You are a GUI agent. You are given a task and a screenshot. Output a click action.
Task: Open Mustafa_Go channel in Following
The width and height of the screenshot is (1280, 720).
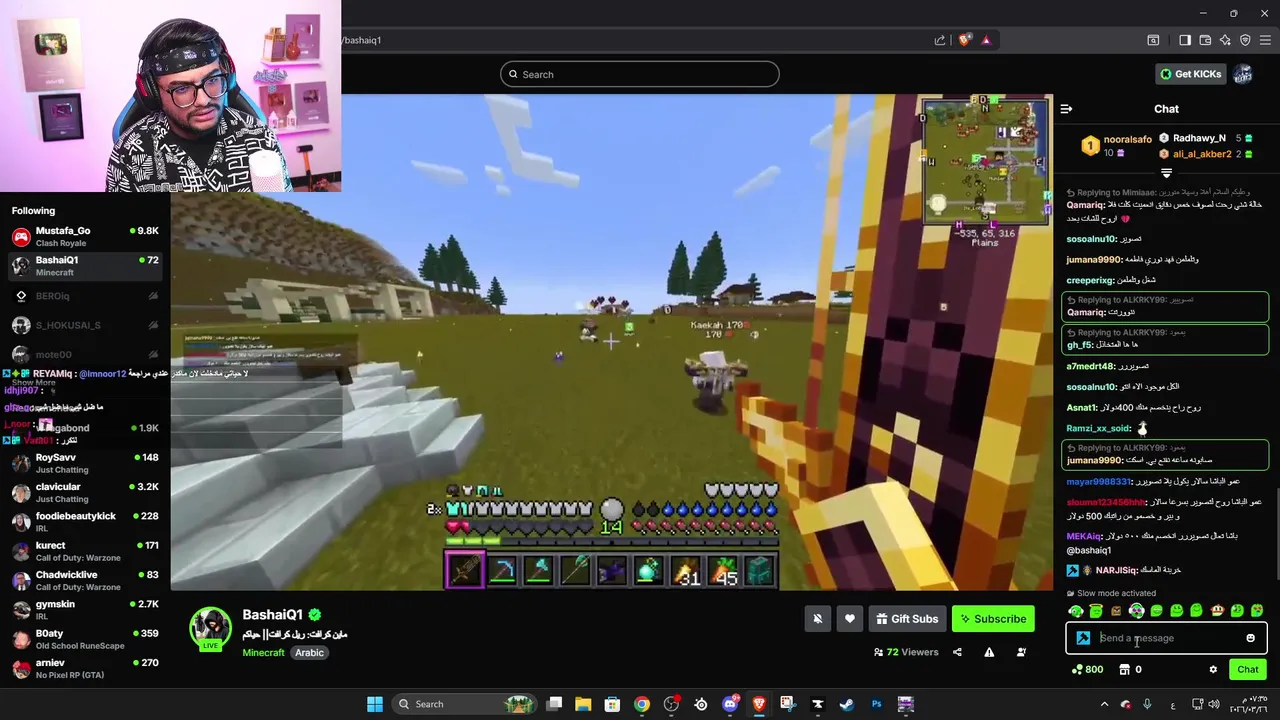point(85,237)
